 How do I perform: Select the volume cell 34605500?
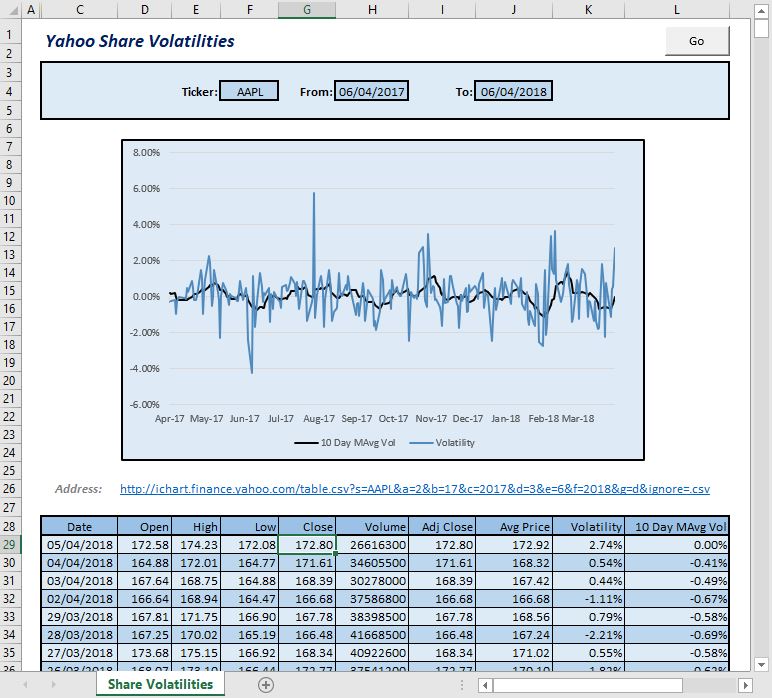point(372,563)
